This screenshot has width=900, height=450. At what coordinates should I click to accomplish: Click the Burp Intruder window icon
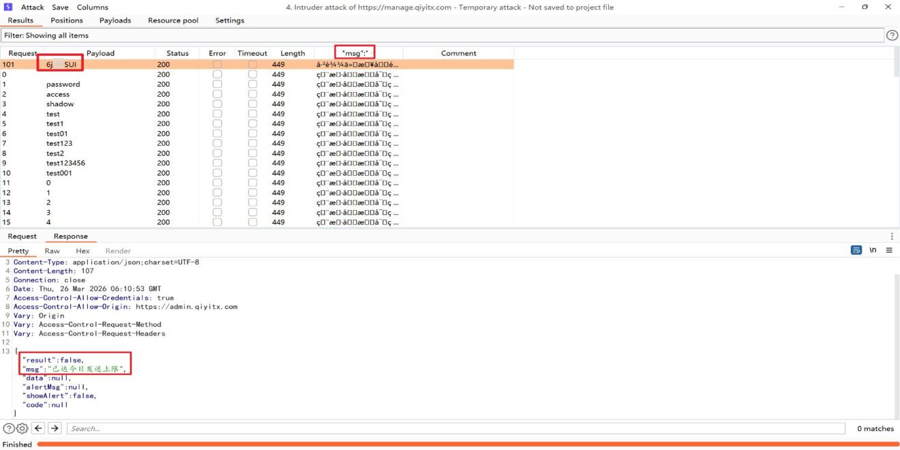[x=8, y=7]
